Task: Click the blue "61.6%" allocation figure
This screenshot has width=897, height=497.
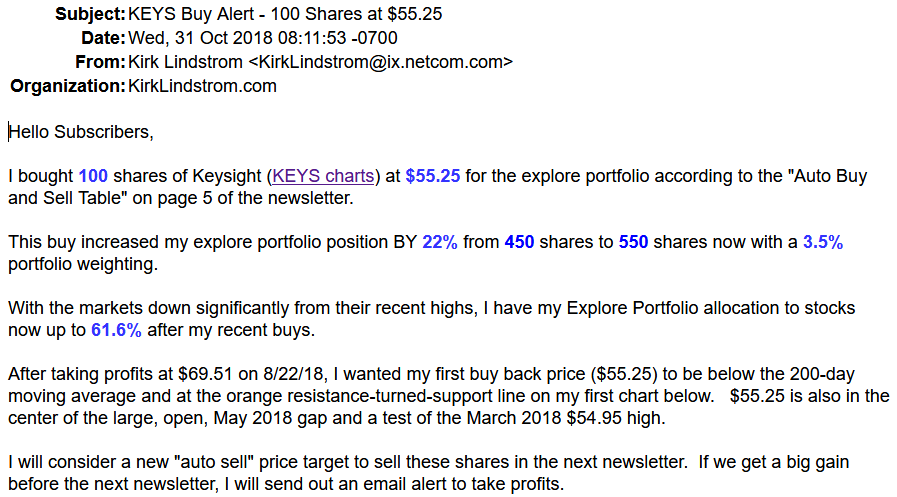Action: coord(116,329)
